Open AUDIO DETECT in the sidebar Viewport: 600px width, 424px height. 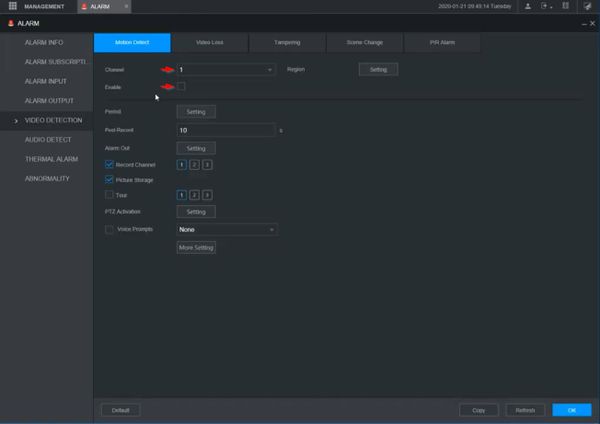(46, 140)
